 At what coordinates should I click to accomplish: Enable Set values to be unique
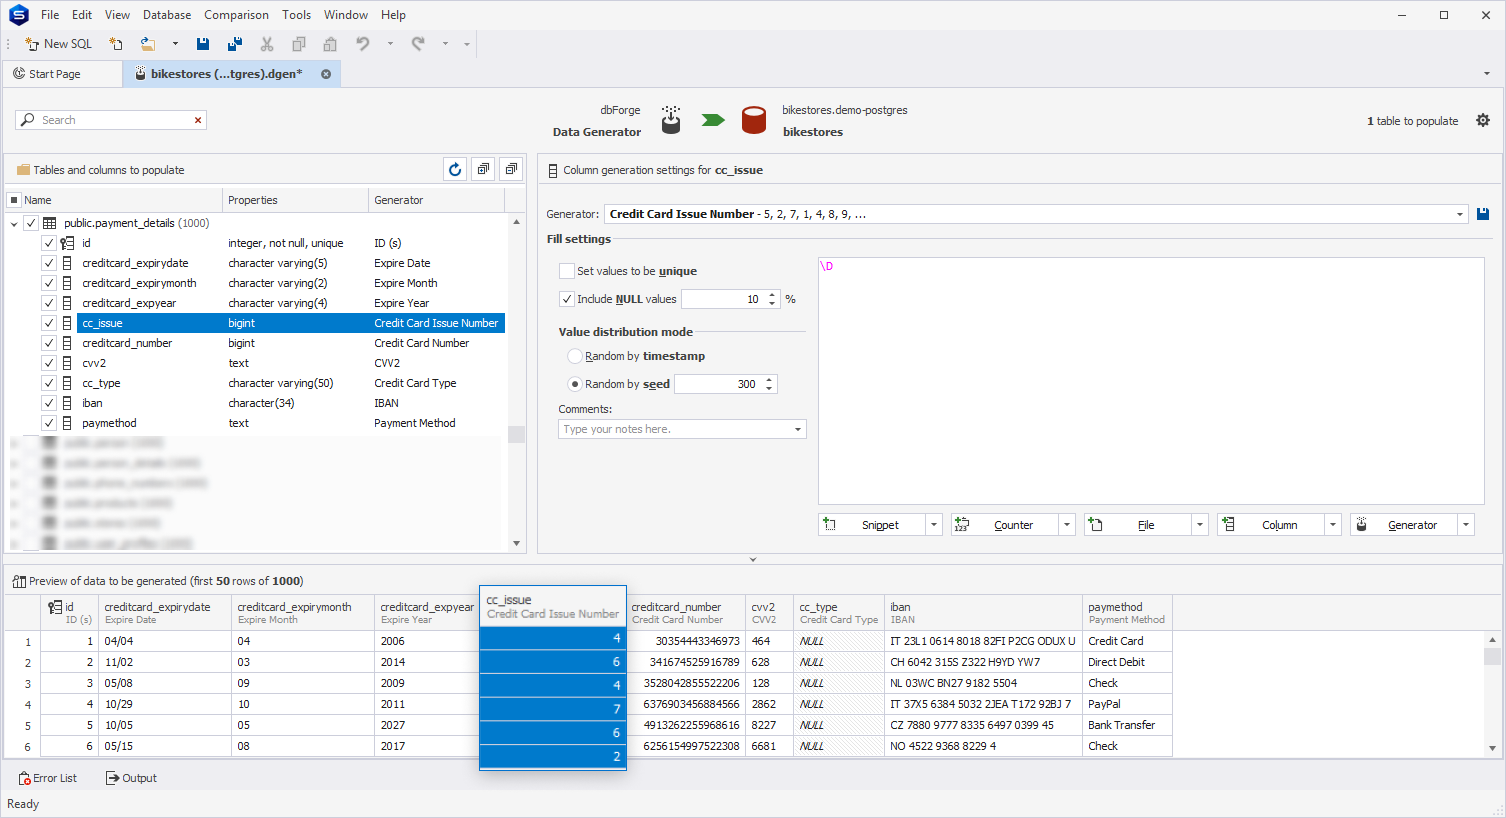point(567,271)
